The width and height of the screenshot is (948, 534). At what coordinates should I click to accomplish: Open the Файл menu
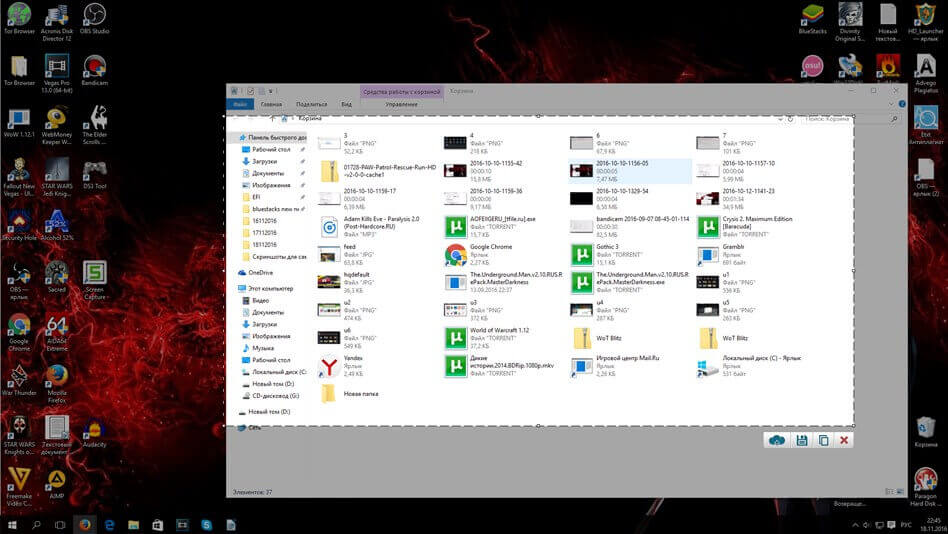pos(240,104)
